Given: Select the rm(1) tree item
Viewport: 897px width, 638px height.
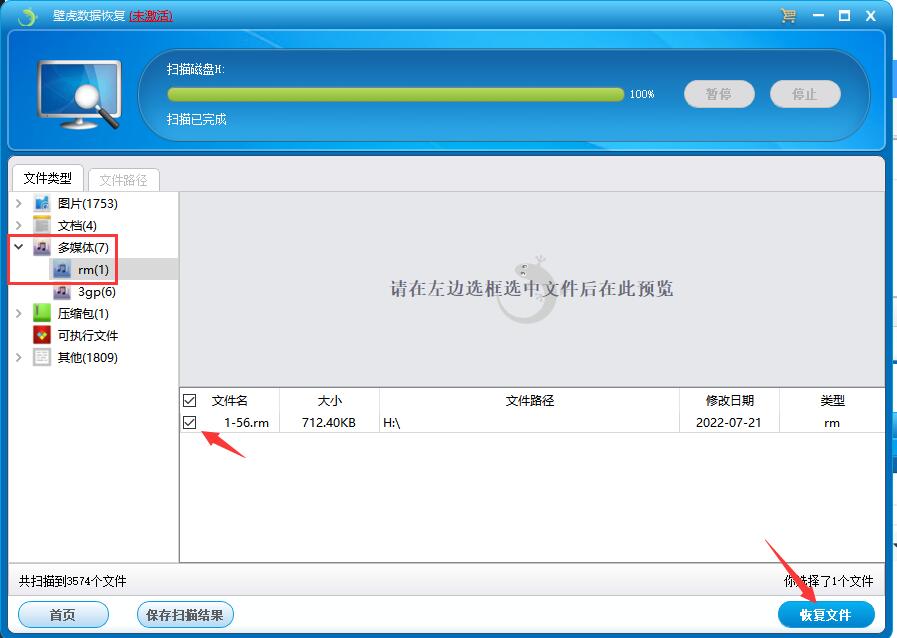Looking at the screenshot, I should tap(93, 270).
